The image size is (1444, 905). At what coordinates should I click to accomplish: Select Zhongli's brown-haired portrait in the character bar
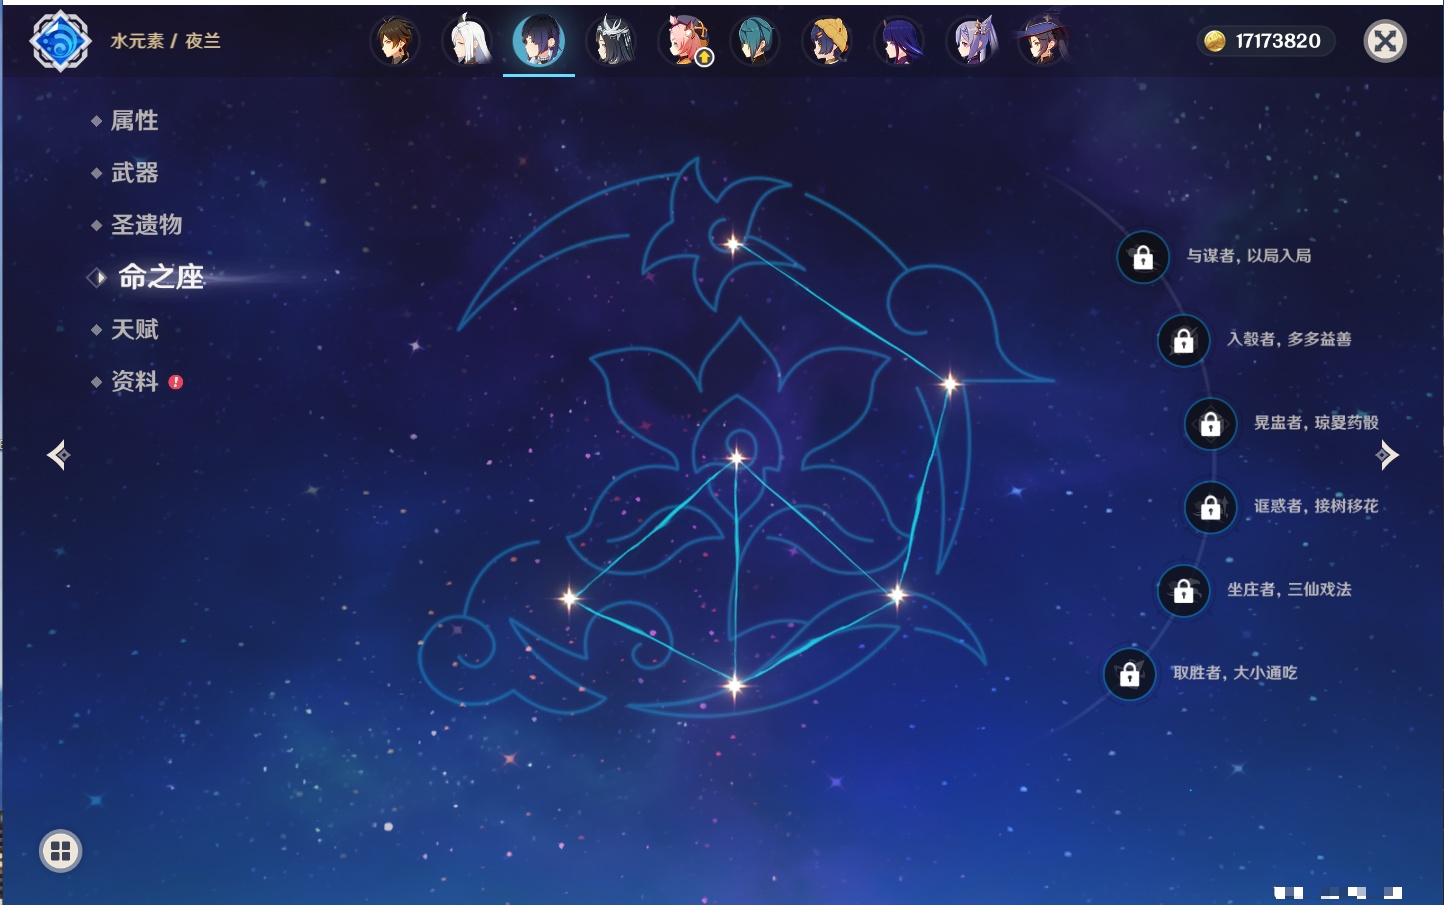click(395, 42)
